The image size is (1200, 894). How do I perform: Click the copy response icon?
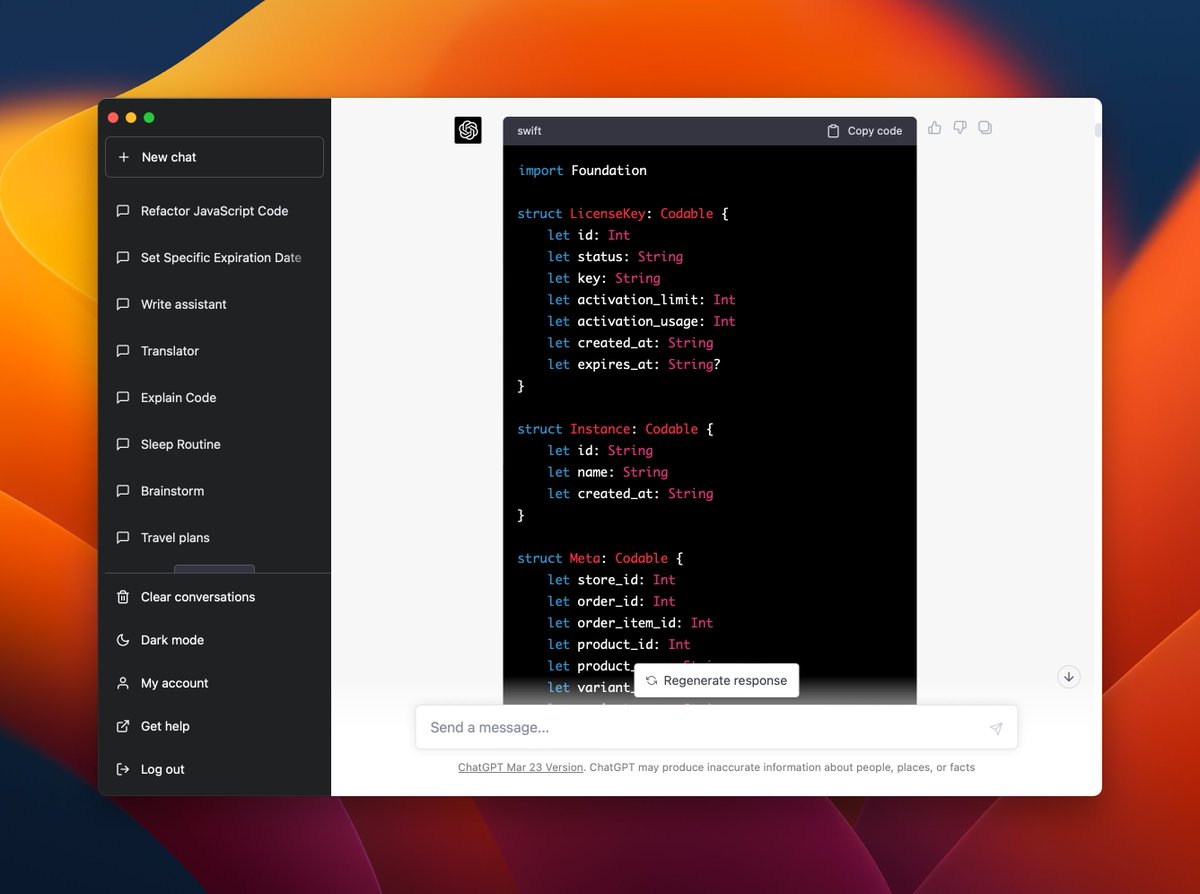point(985,127)
